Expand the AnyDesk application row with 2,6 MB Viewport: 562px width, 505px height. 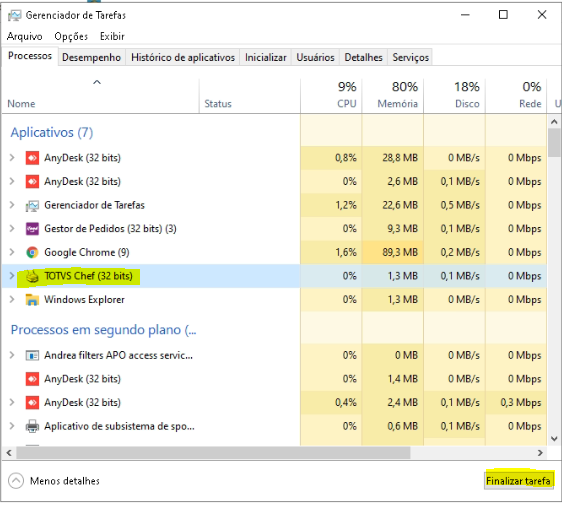[12, 181]
